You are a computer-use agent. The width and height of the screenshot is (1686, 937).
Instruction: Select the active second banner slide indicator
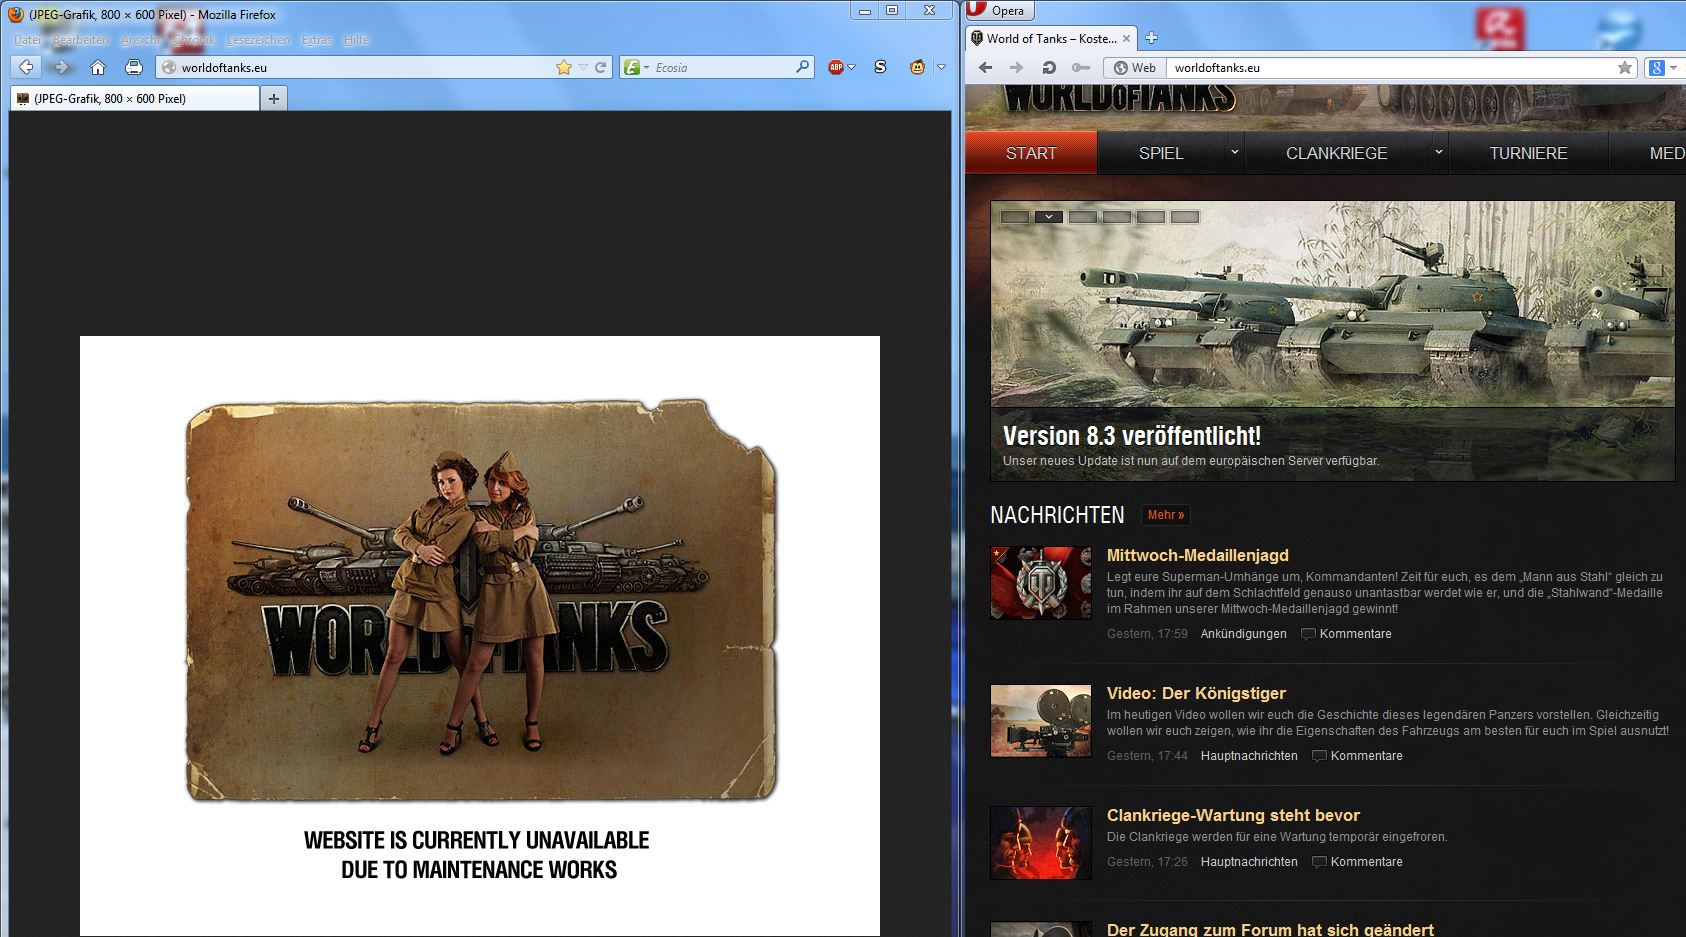[x=1049, y=216]
